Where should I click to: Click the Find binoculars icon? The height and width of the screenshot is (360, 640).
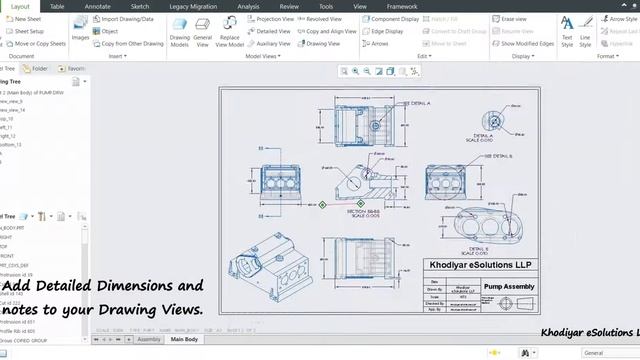pyautogui.click(x=525, y=353)
